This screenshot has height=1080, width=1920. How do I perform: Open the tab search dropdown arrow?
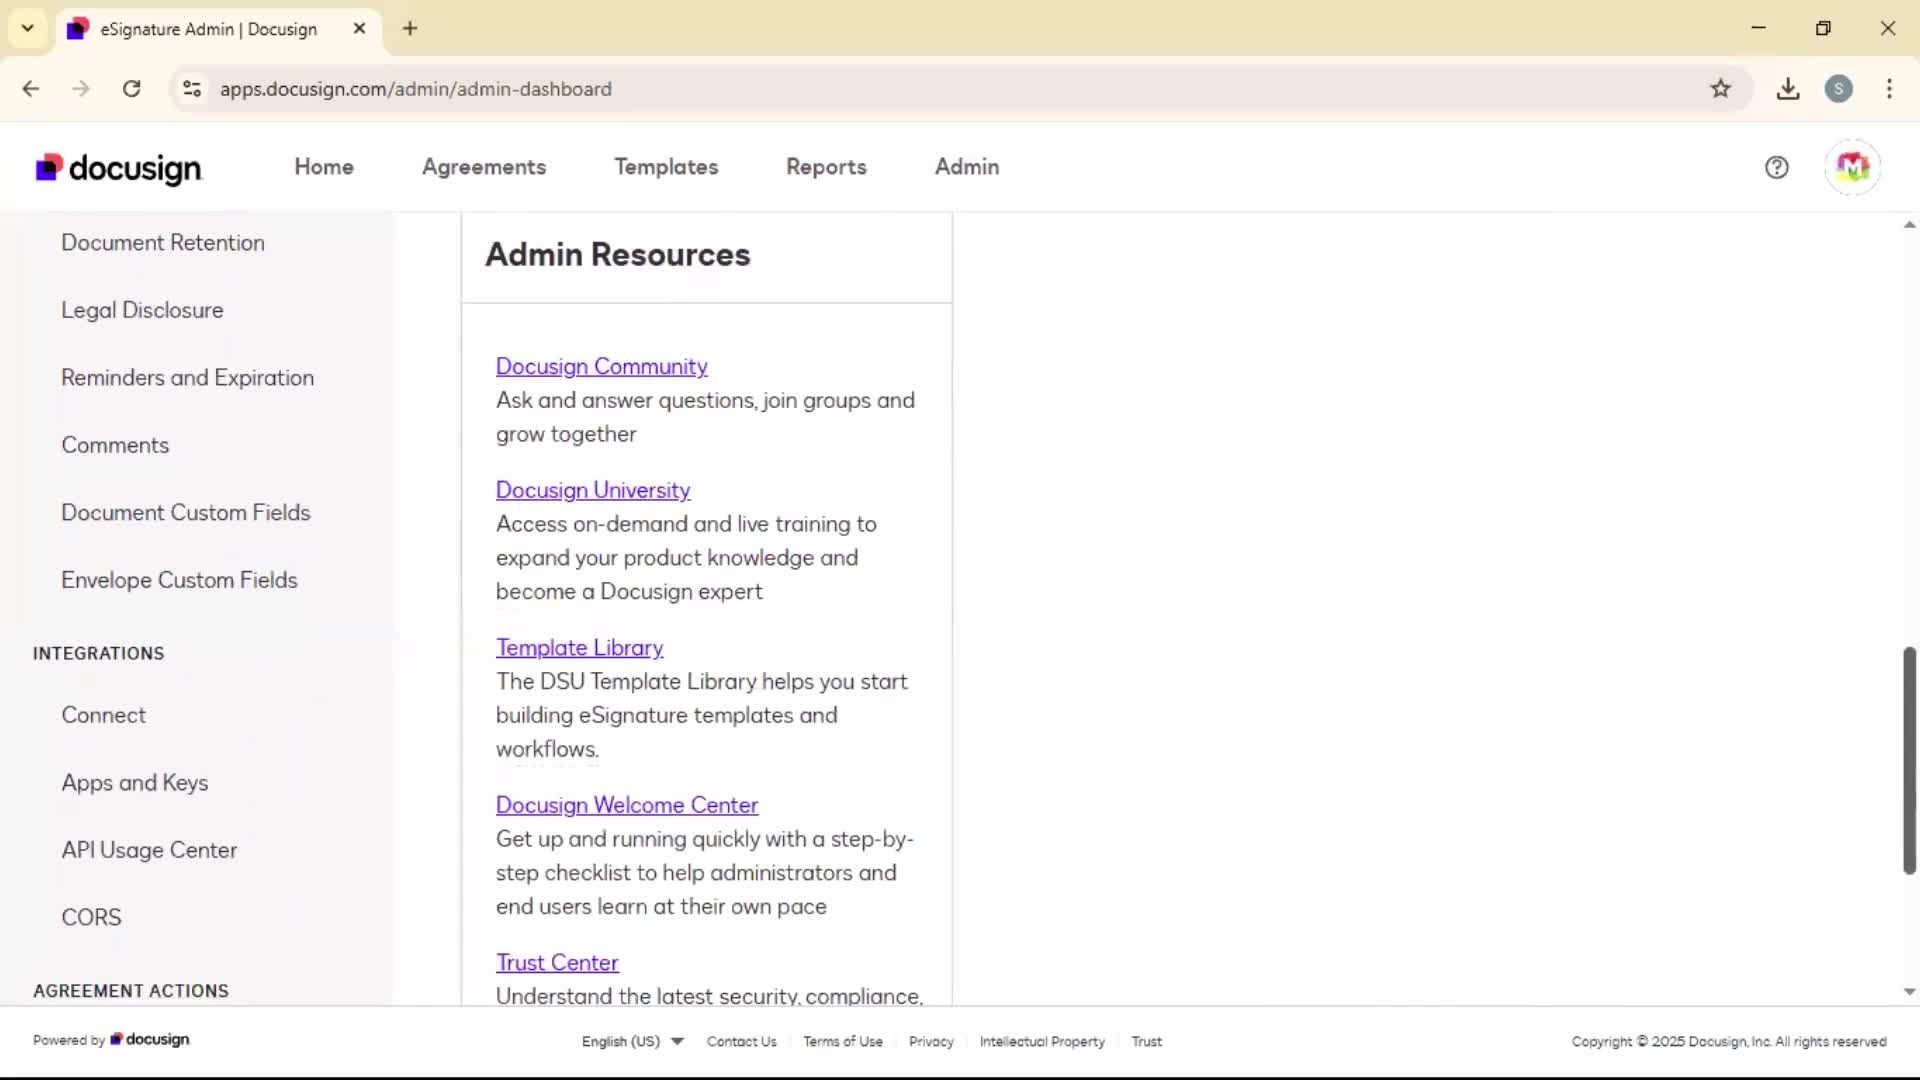click(x=28, y=28)
